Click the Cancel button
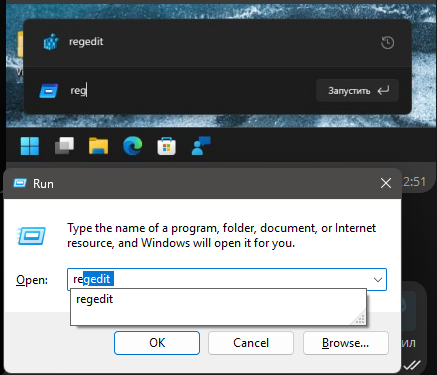Screen dimensions: 437x375 click(251, 343)
